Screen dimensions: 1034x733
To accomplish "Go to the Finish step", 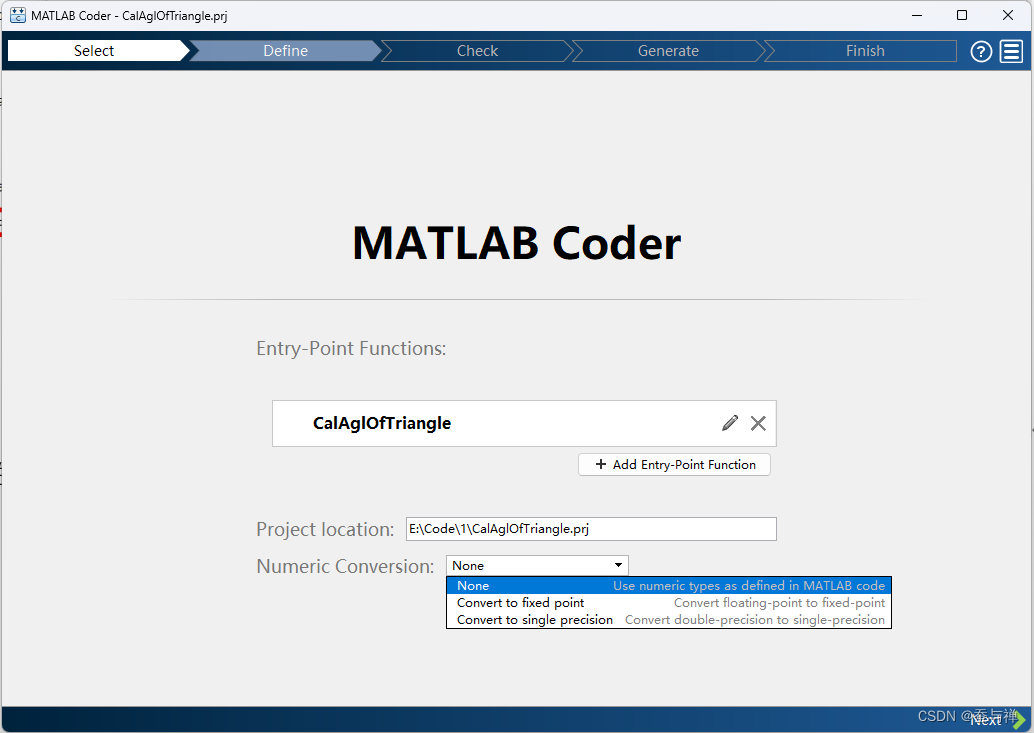I will coord(865,51).
